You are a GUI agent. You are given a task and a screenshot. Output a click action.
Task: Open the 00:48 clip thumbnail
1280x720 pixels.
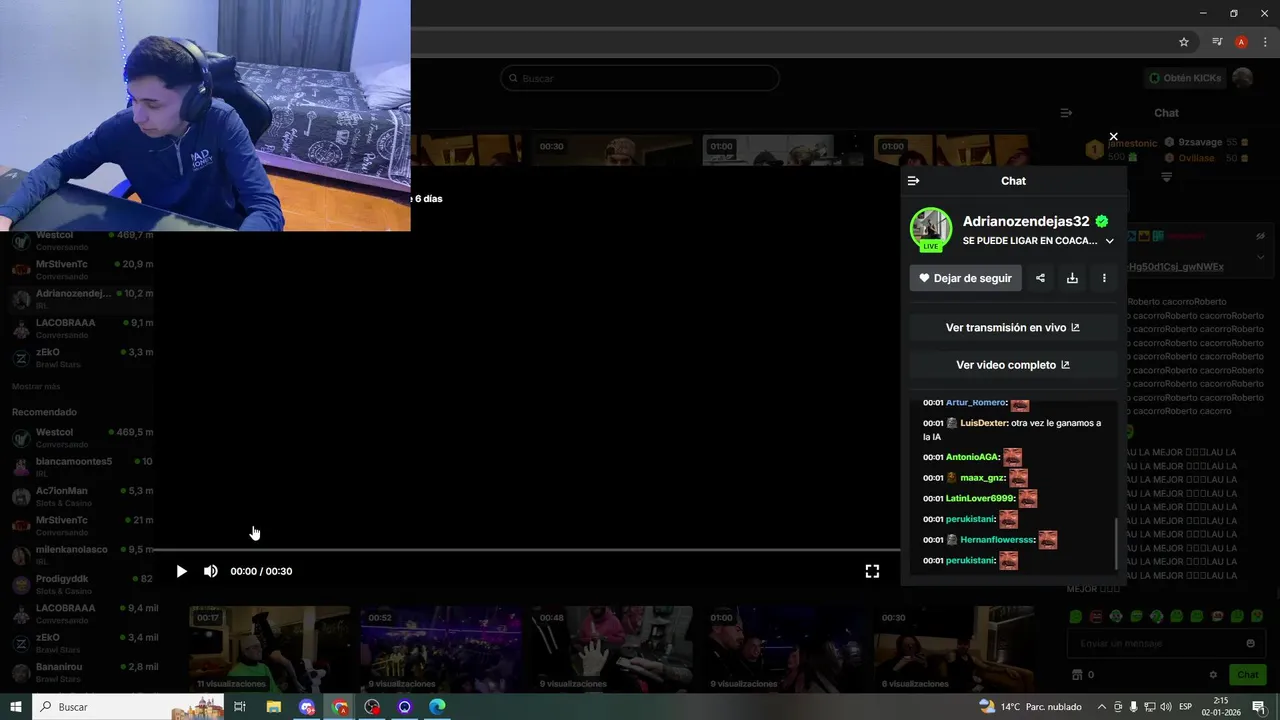tap(611, 649)
